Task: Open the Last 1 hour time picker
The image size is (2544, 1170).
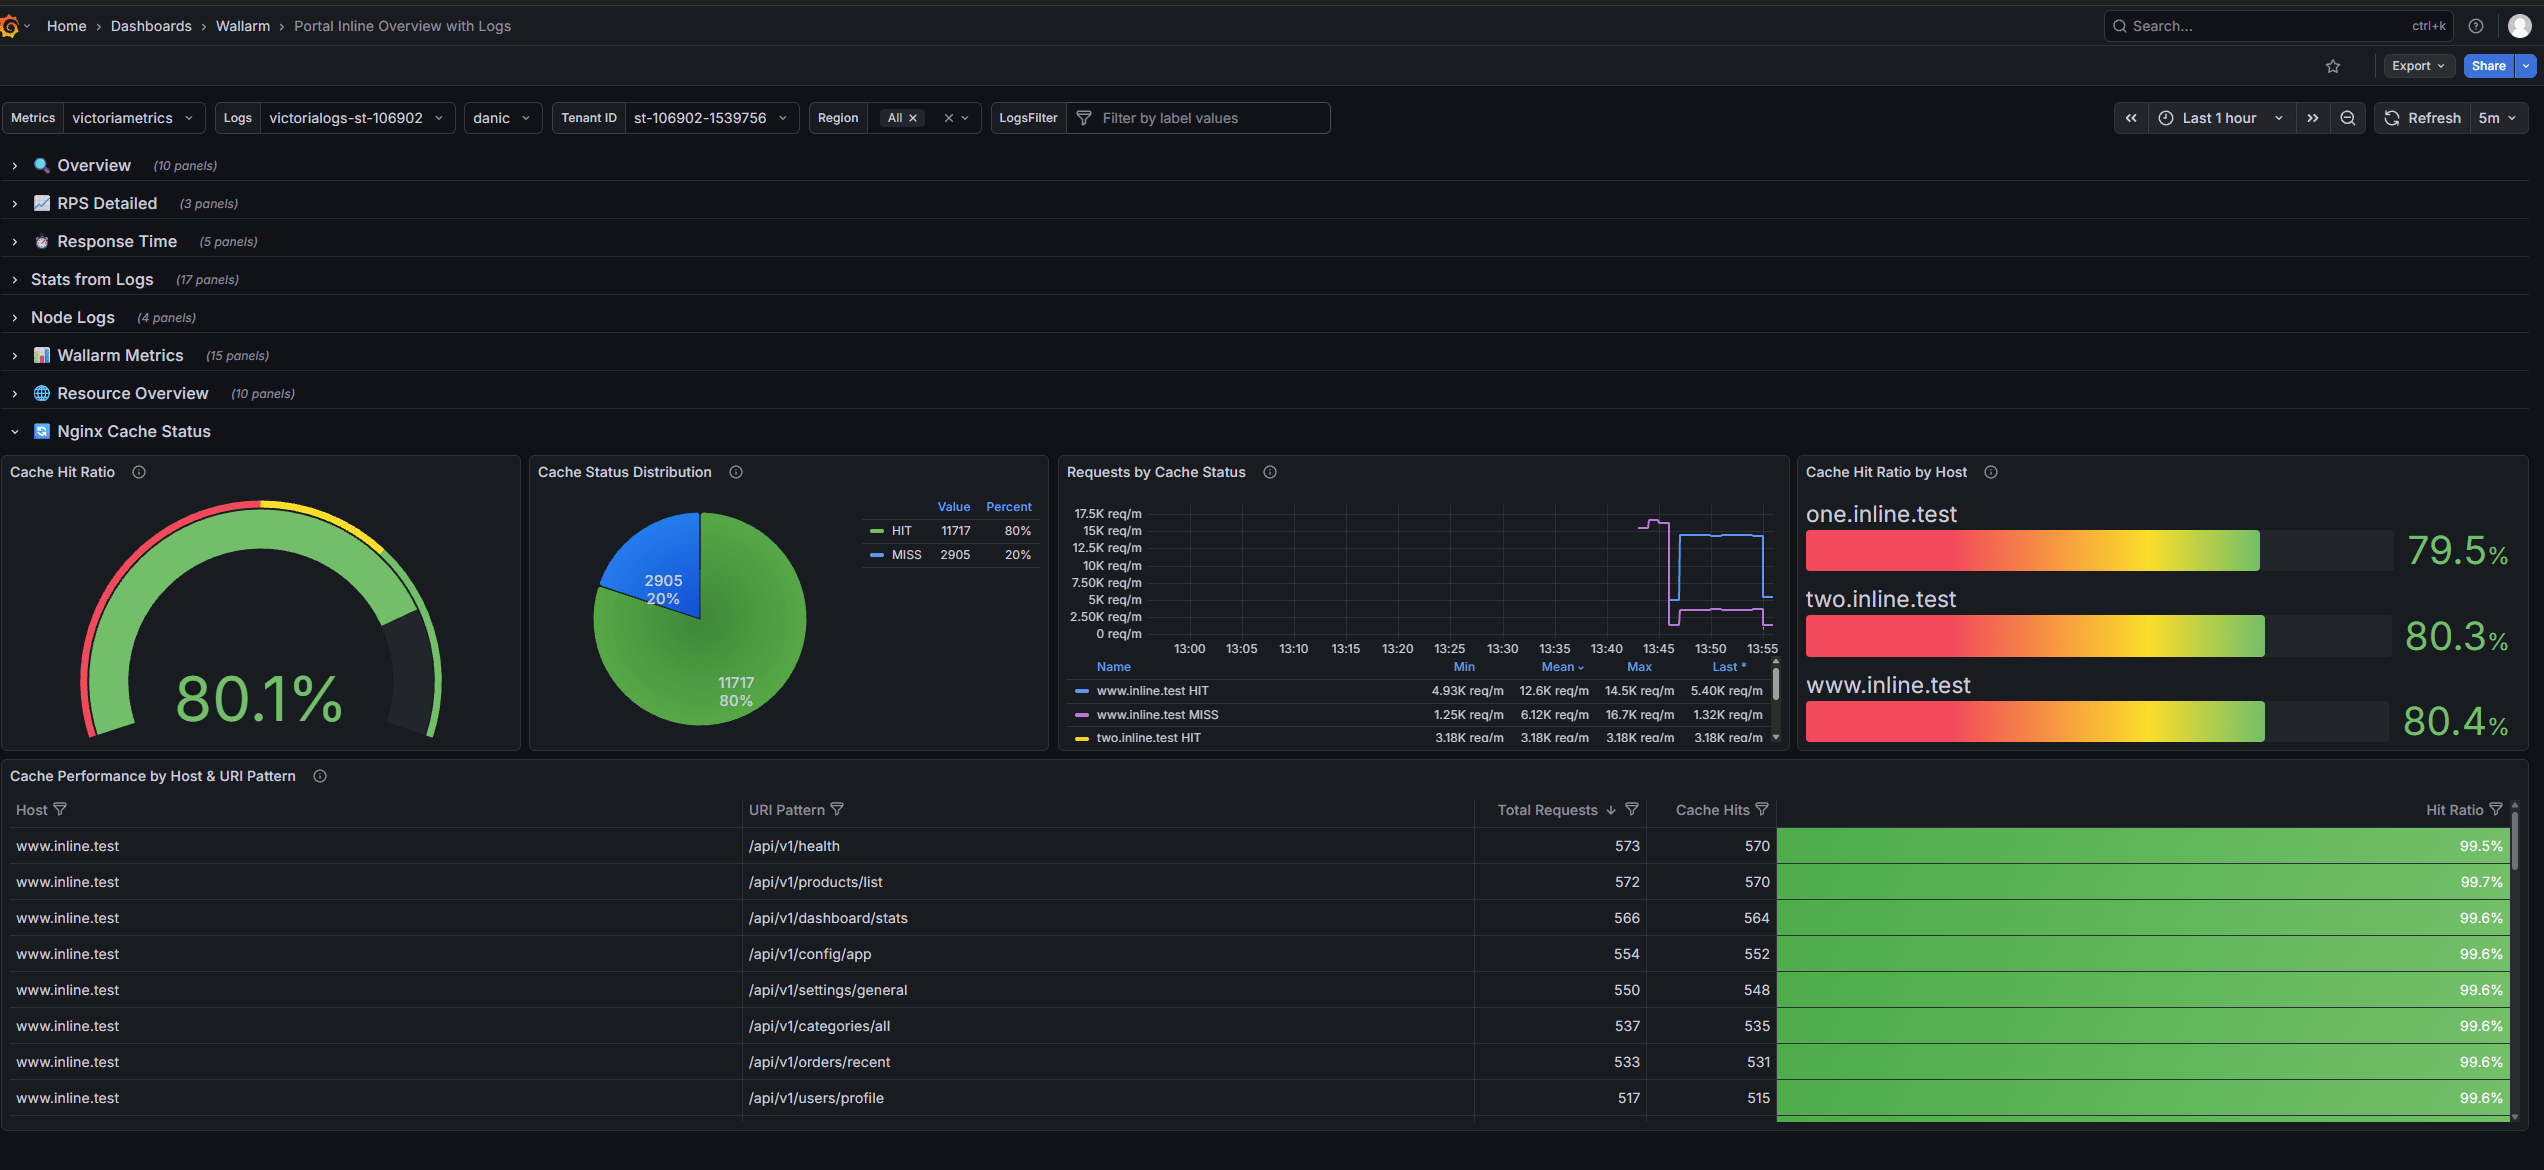Action: tap(2219, 118)
